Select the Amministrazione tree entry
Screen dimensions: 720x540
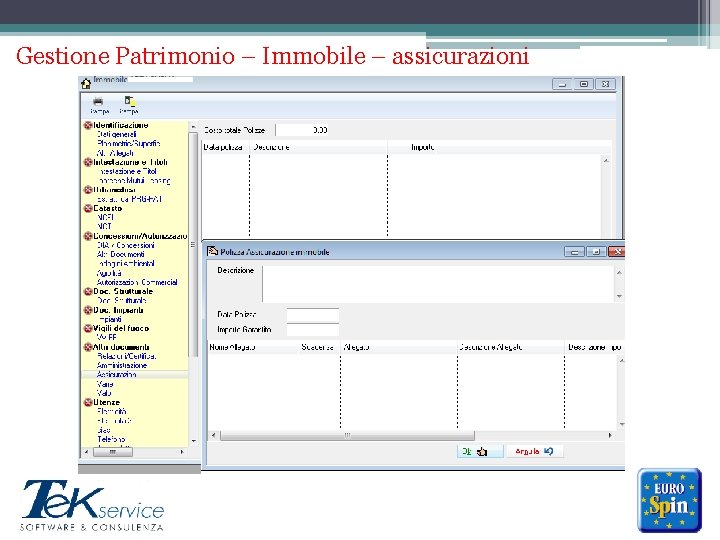122,365
